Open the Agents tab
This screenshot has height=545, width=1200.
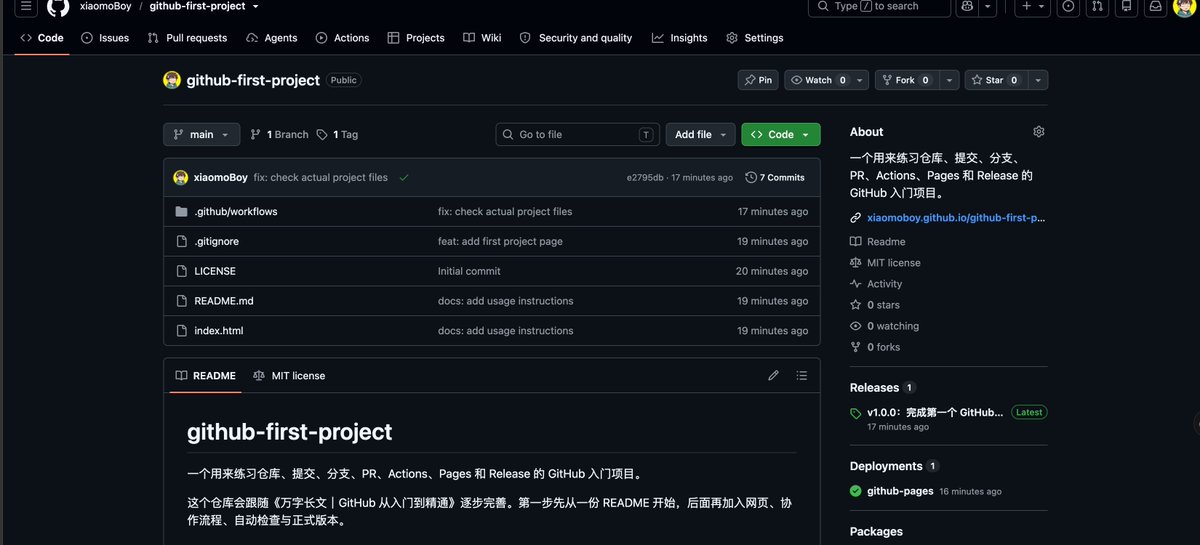tap(272, 38)
